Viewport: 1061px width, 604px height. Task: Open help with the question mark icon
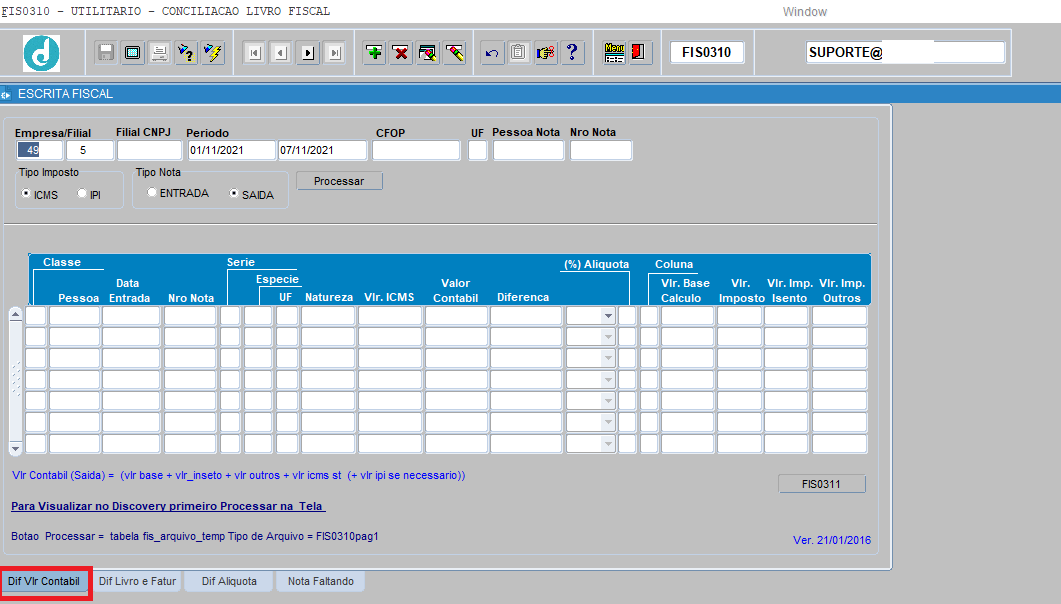(572, 53)
